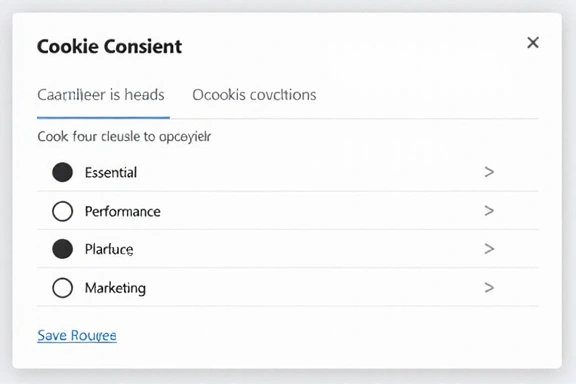The image size is (576, 384).
Task: Click the Marketing category label
Action: point(115,288)
